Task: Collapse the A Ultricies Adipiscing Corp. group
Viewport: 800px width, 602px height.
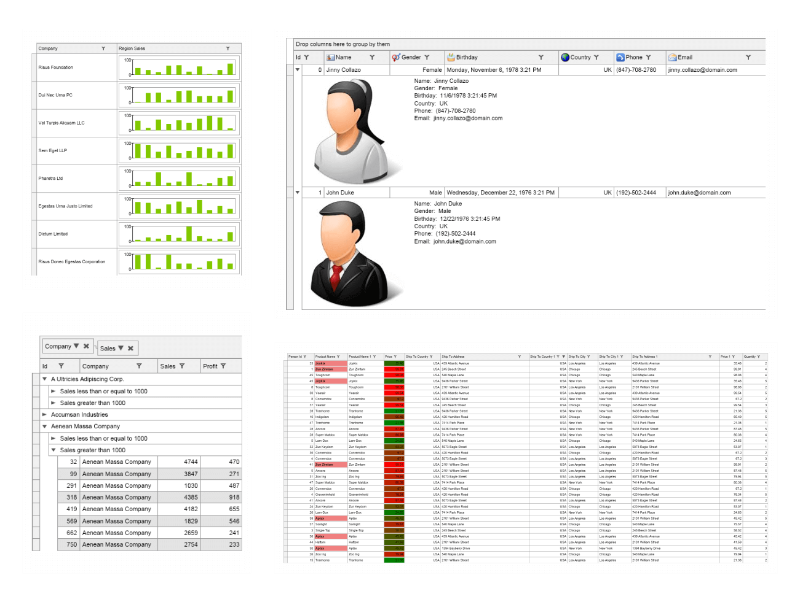Action: [44, 379]
